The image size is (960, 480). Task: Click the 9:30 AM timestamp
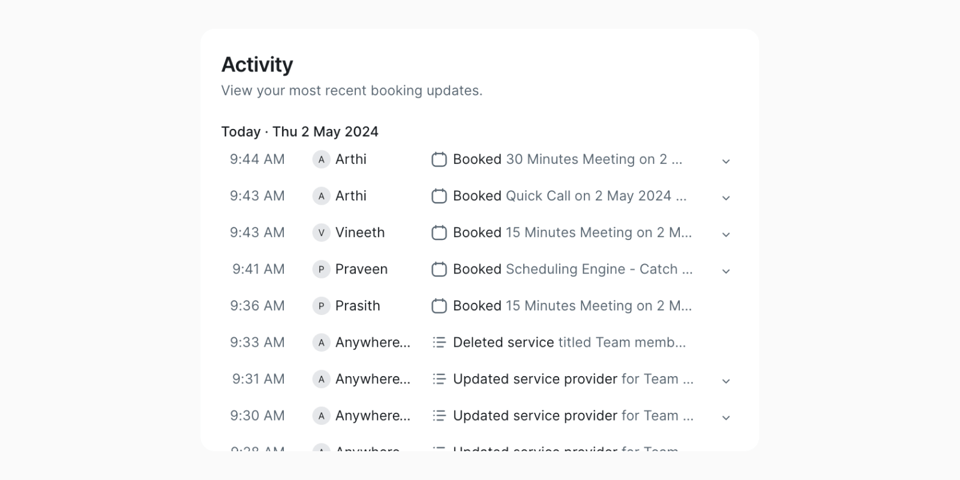(x=257, y=416)
